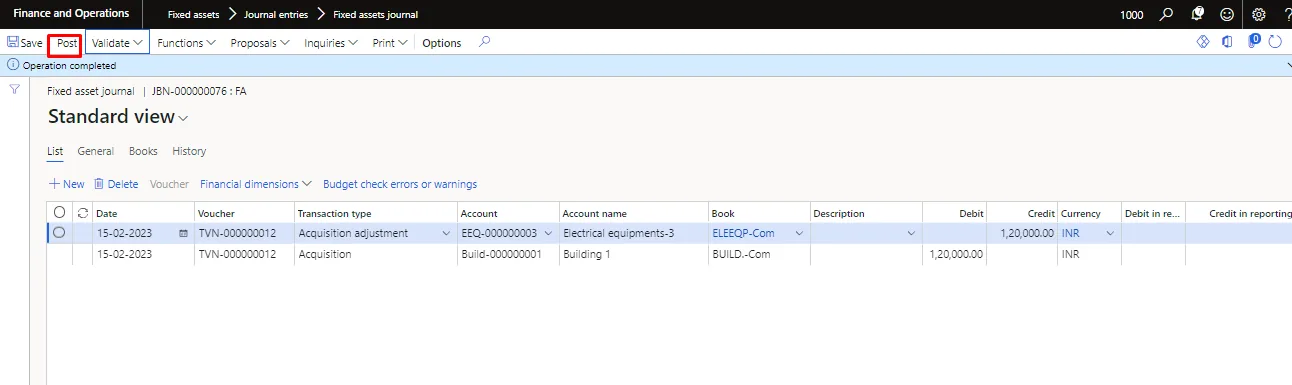Sort by Voucher column header
This screenshot has height=385, width=1292.
point(216,213)
